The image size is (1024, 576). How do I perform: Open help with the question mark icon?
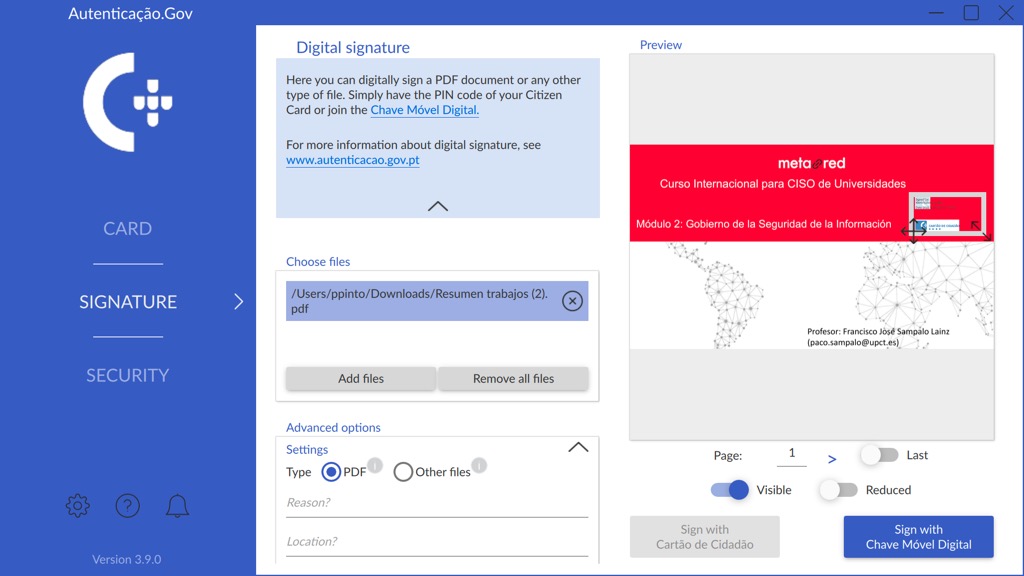point(127,506)
